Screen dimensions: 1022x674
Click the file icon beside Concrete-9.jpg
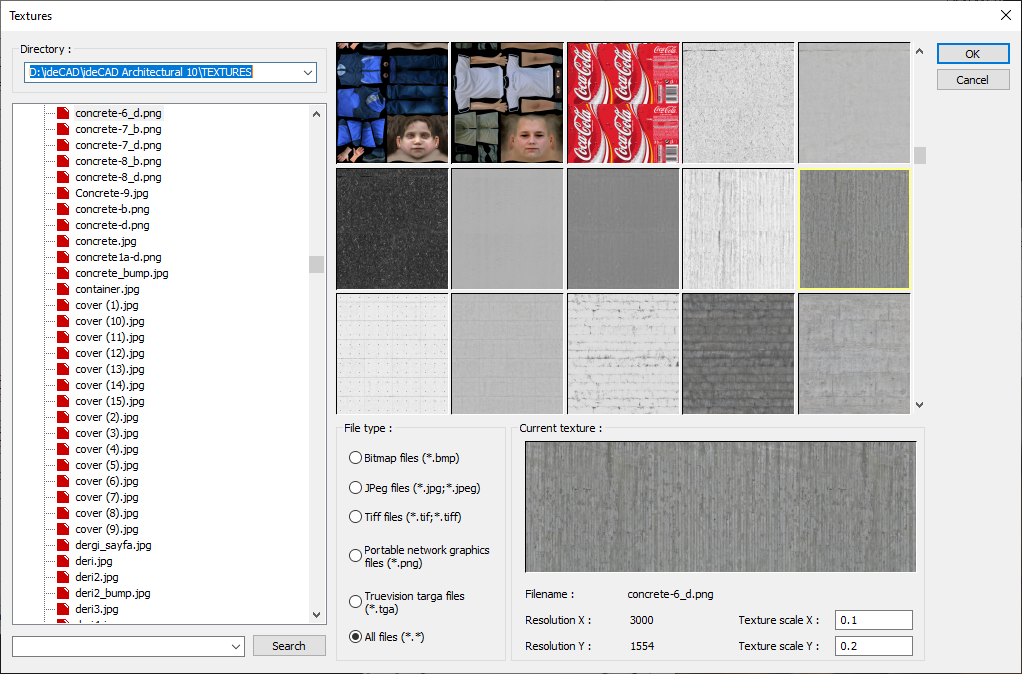point(63,193)
